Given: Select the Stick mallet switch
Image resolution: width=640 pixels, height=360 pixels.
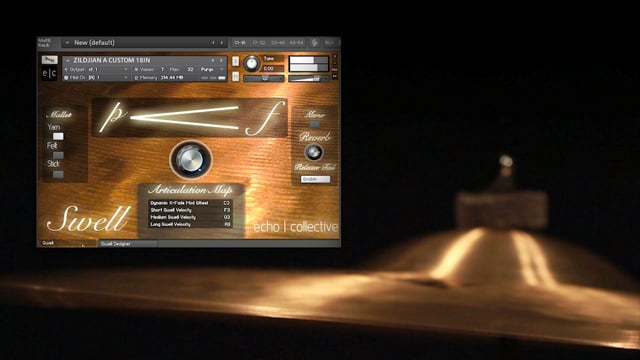Looking at the screenshot, I should click(58, 174).
